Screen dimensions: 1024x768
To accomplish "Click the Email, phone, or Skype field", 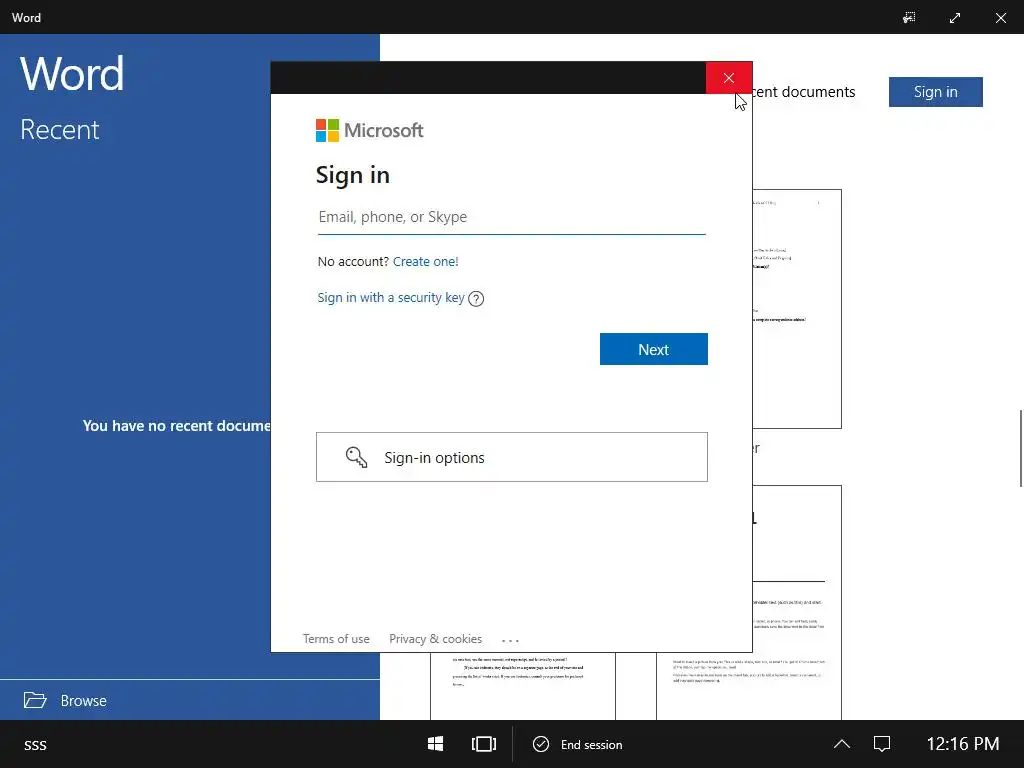I will [511, 217].
